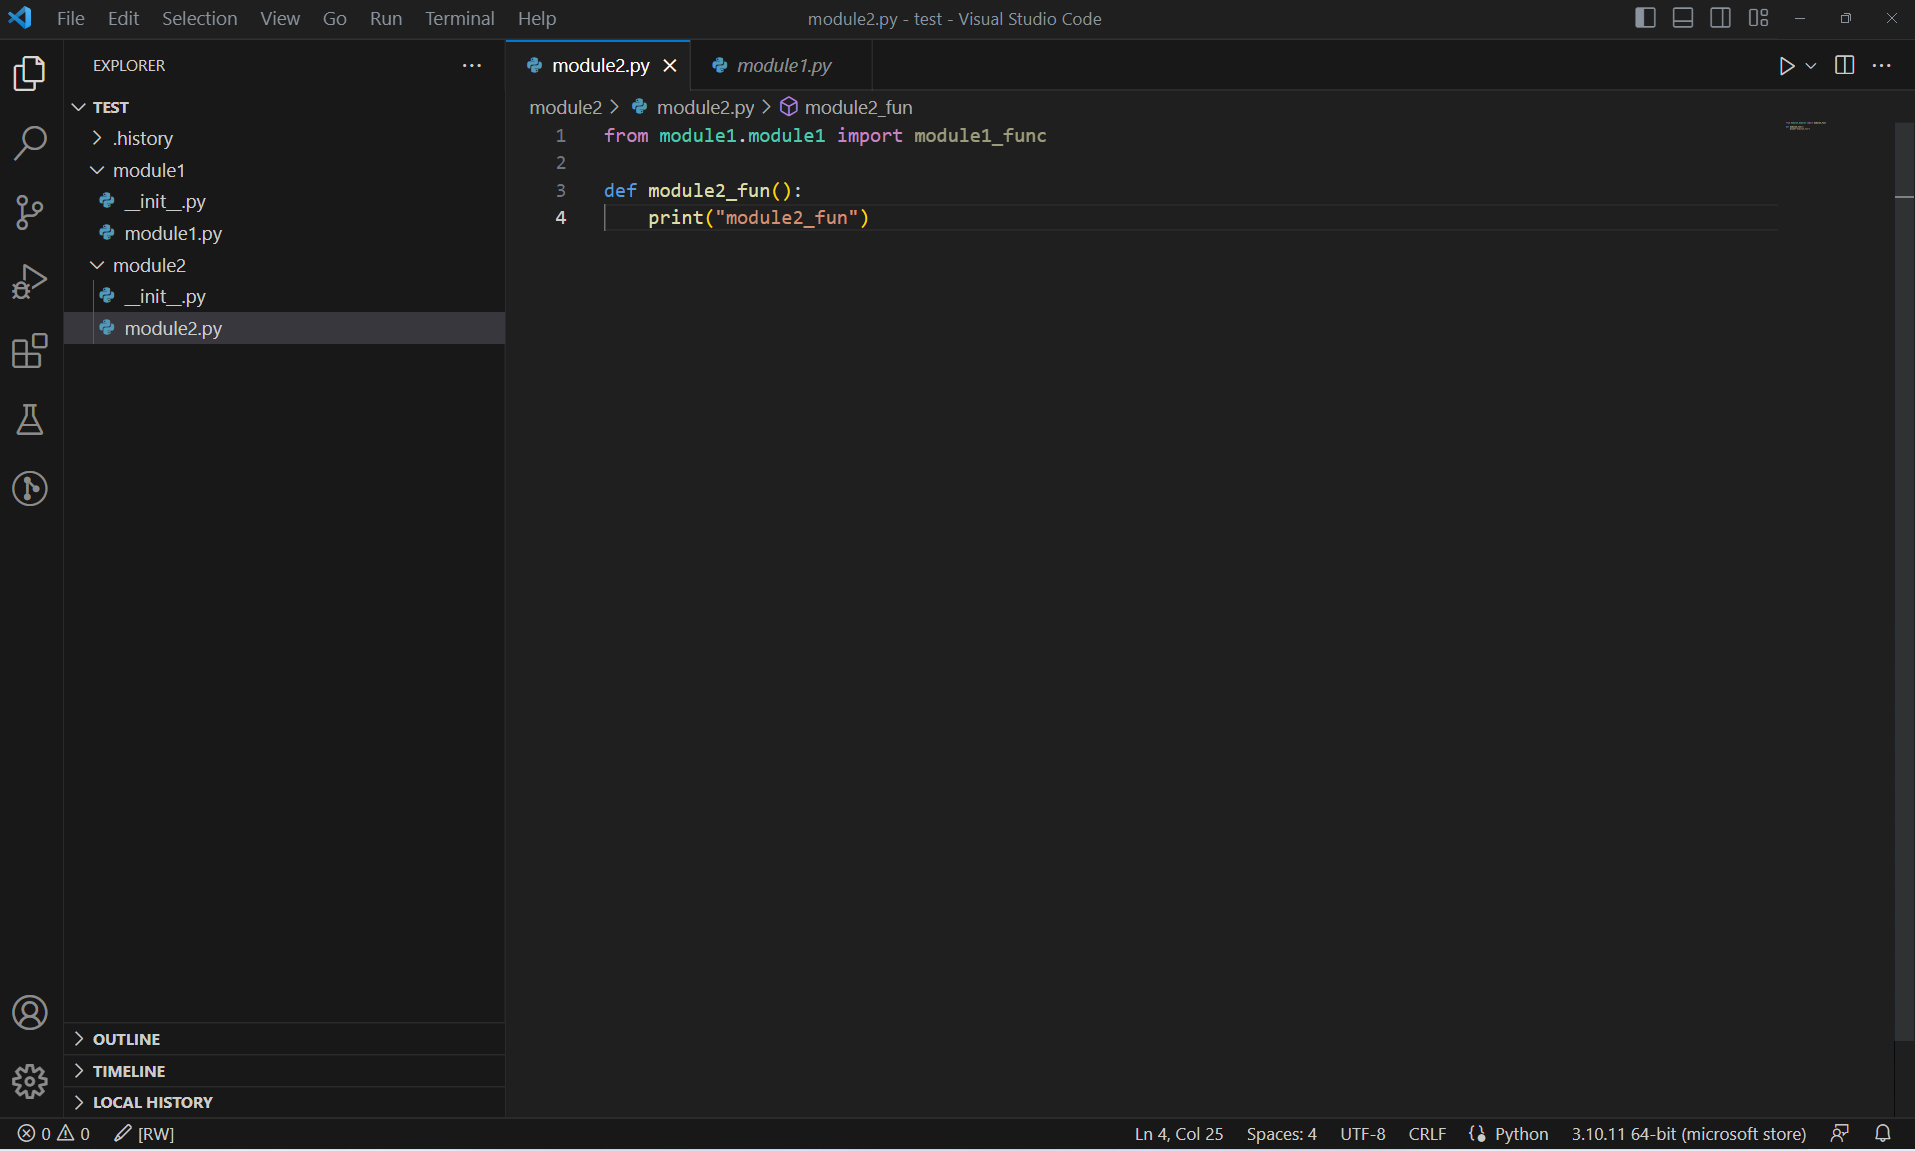Select module2.py in the explorer tree
The image size is (1915, 1151).
click(284, 328)
